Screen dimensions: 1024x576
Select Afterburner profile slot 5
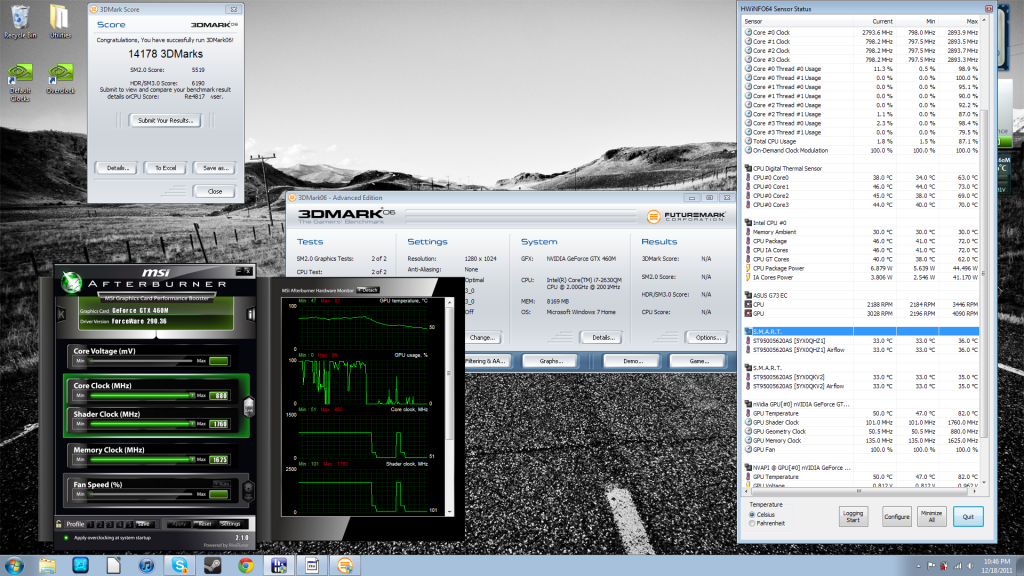(129, 524)
